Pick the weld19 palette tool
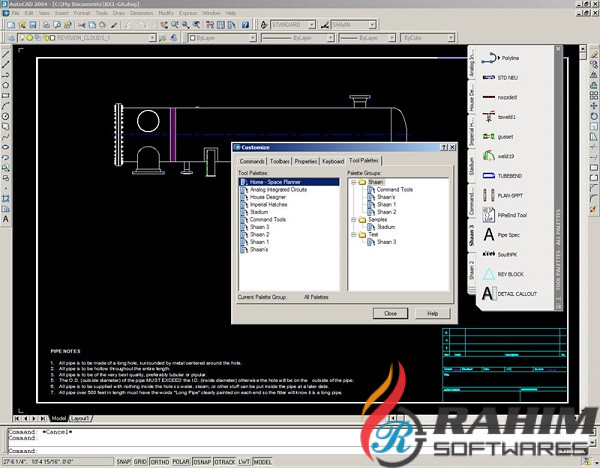Screen dimensions: 600x468 click(498, 156)
